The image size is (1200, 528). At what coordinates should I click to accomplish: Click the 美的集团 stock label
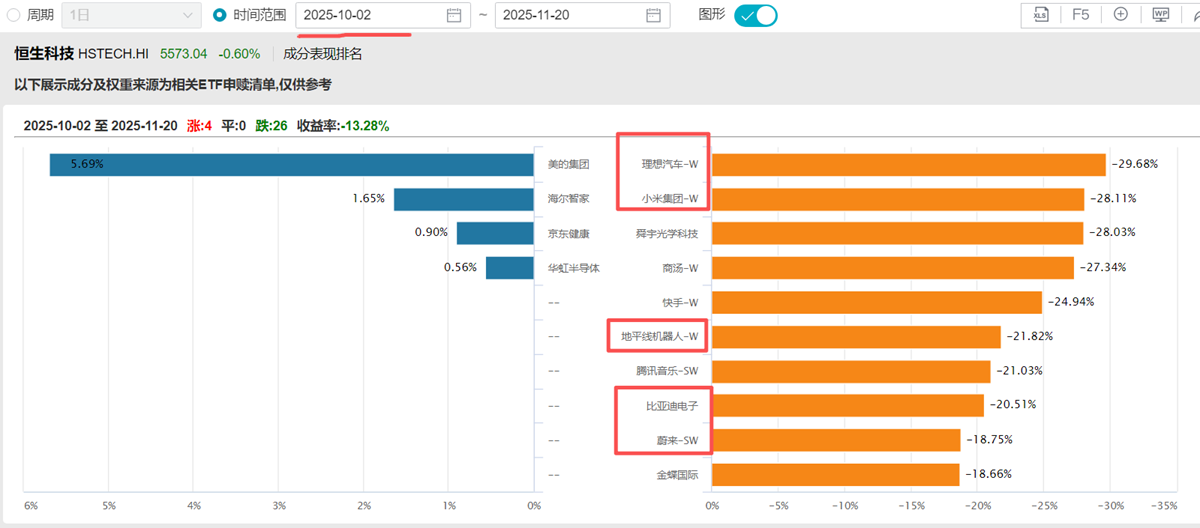[x=569, y=164]
